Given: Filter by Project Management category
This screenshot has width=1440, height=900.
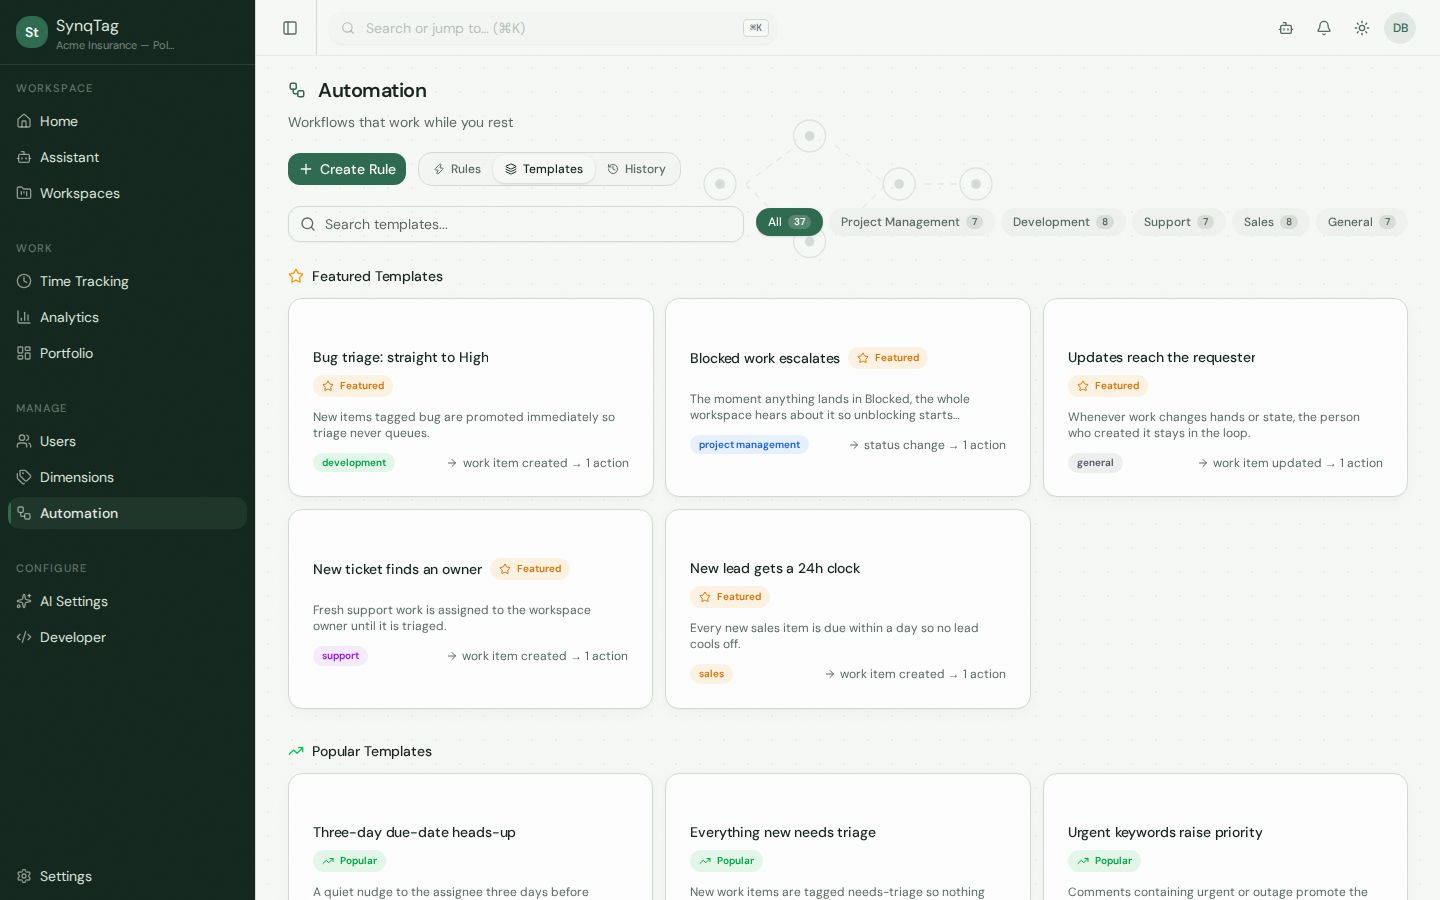Looking at the screenshot, I should click(912, 222).
